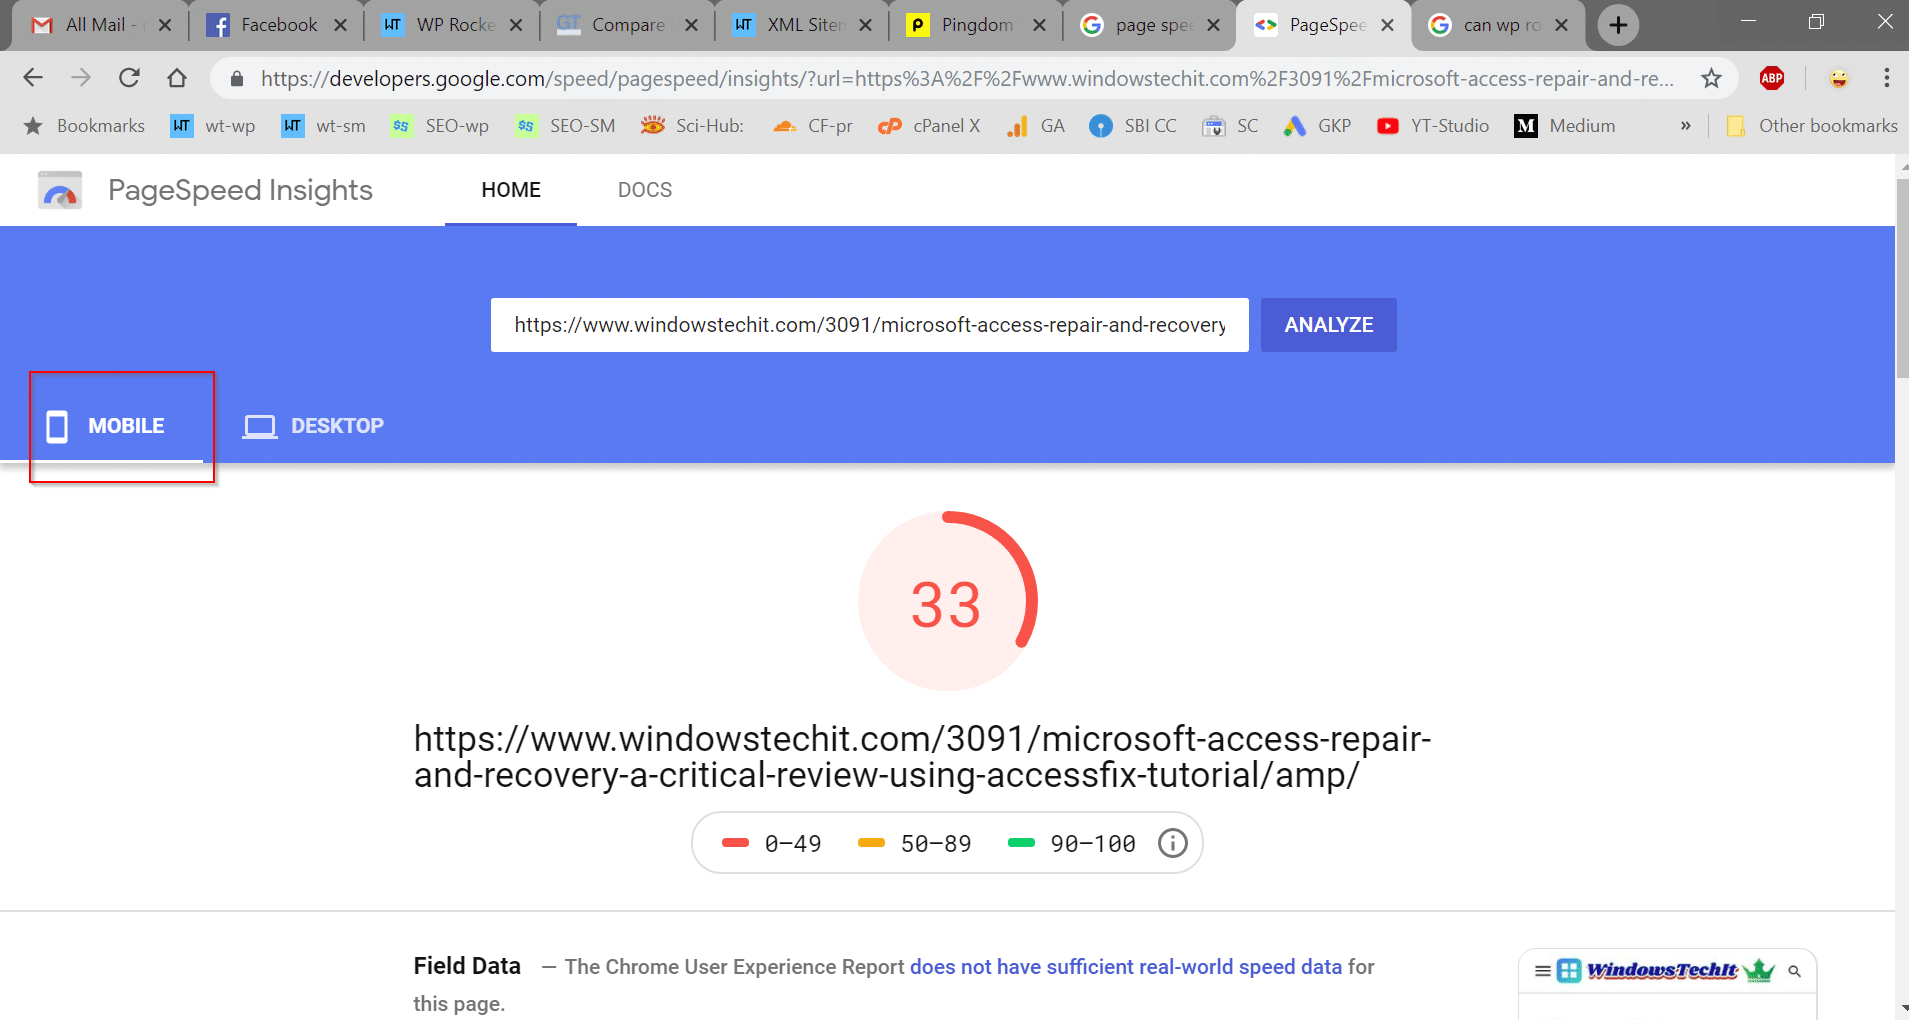Viewport: 1909px width, 1020px height.
Task: Open the wt-wp bookmark
Action: point(213,126)
